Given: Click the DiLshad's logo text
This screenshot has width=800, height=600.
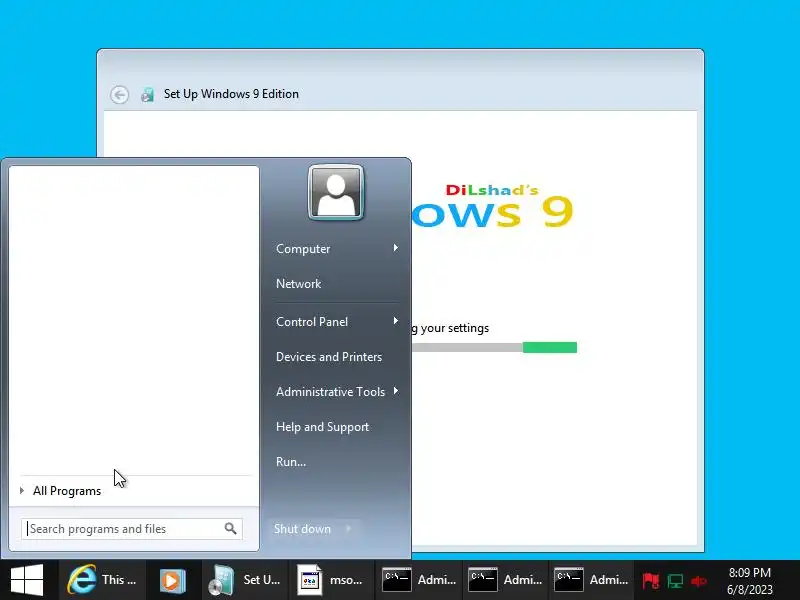Looking at the screenshot, I should (492, 190).
